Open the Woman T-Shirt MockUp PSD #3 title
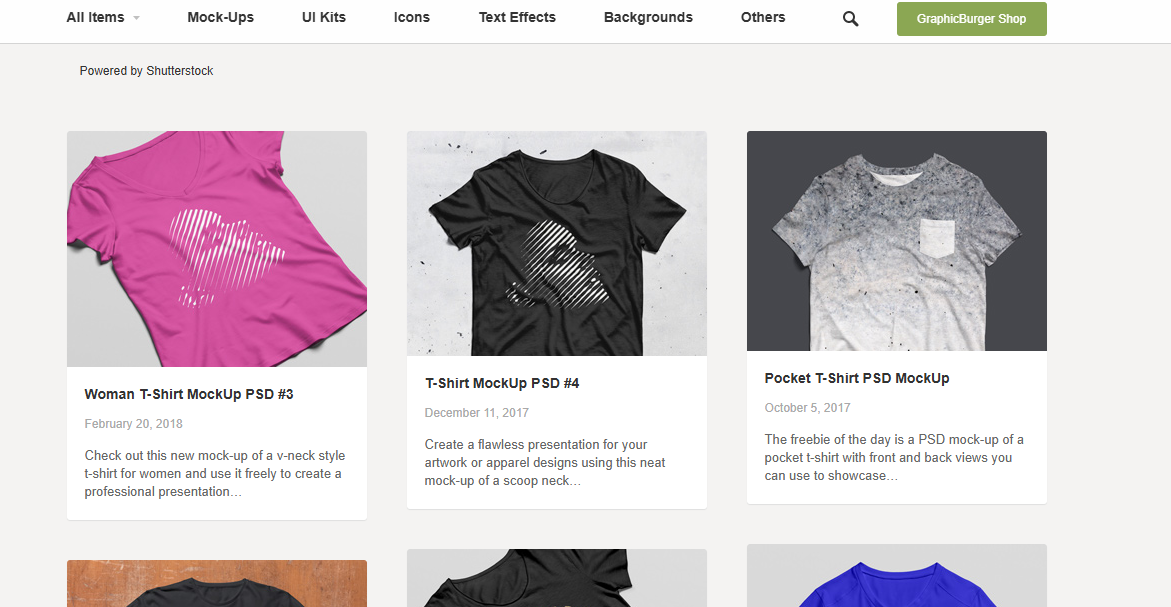The image size is (1171, 607). 189,394
